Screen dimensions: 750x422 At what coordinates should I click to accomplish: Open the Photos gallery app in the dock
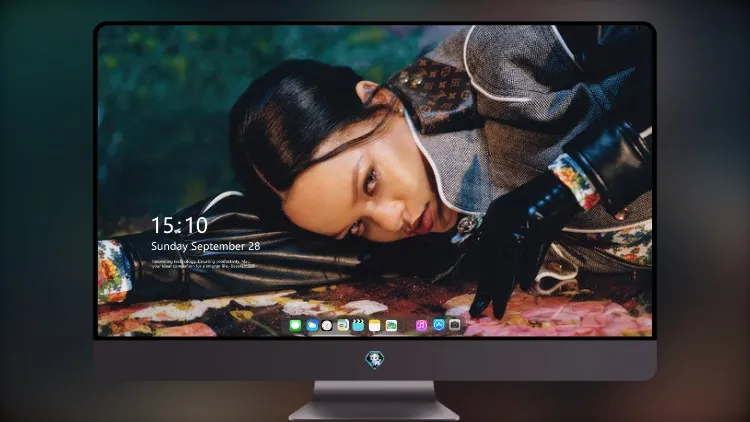[x=391, y=325]
